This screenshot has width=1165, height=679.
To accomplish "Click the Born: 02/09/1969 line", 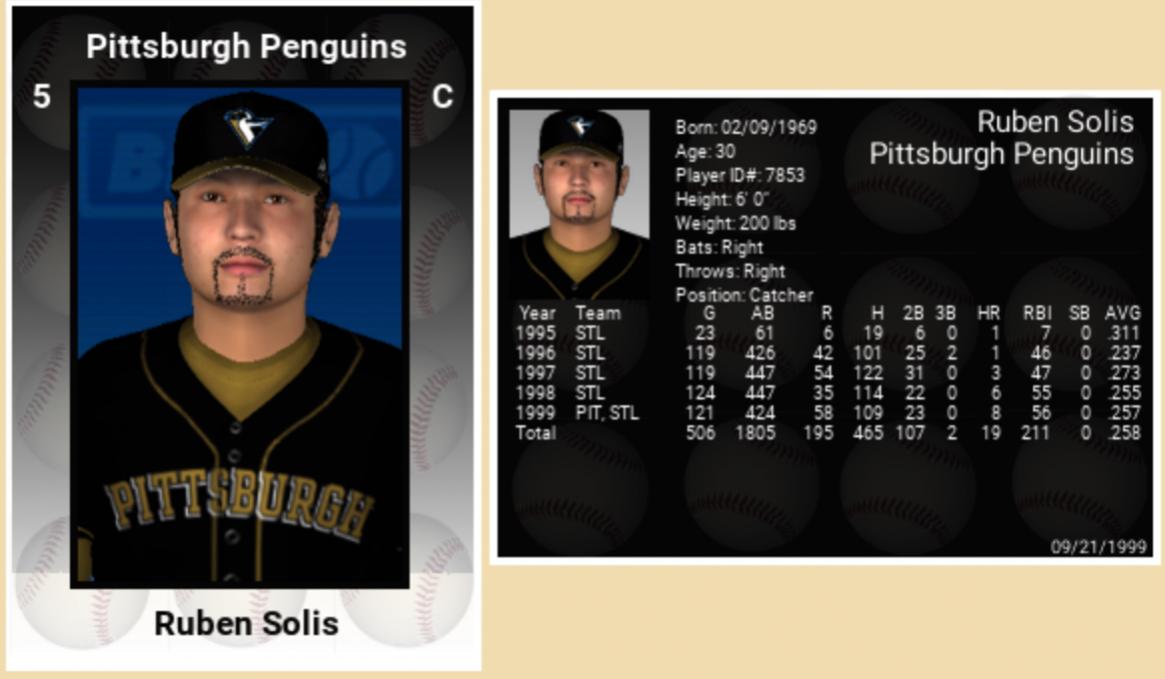I will point(746,128).
